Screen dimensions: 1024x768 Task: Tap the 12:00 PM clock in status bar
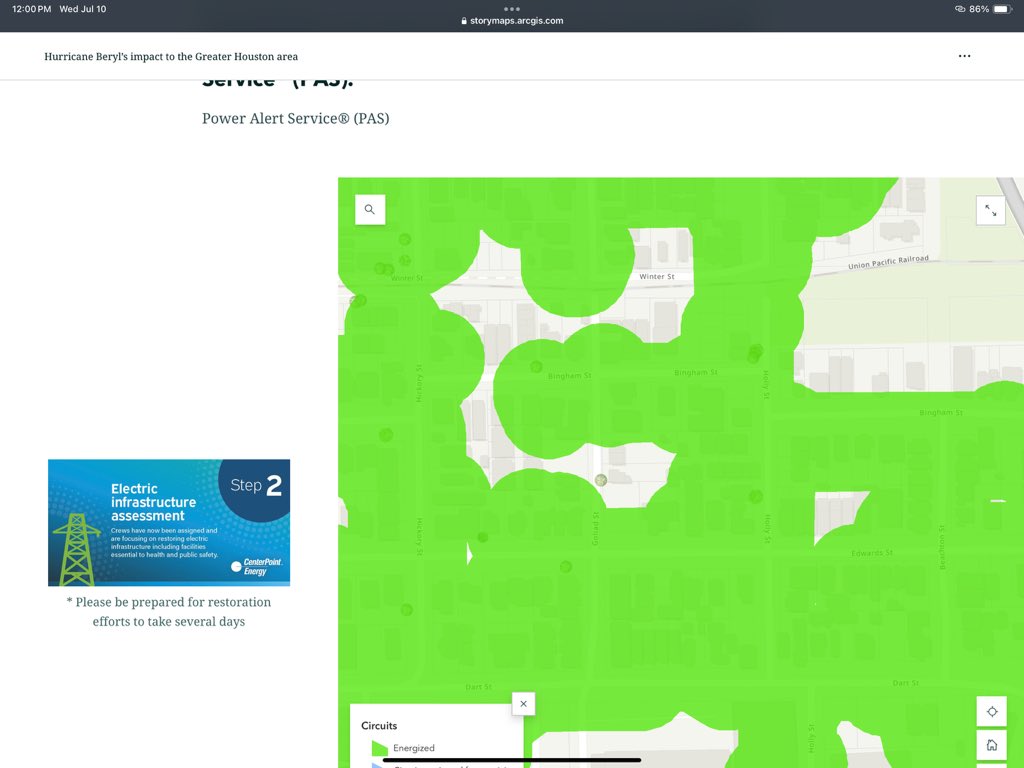(x=31, y=9)
